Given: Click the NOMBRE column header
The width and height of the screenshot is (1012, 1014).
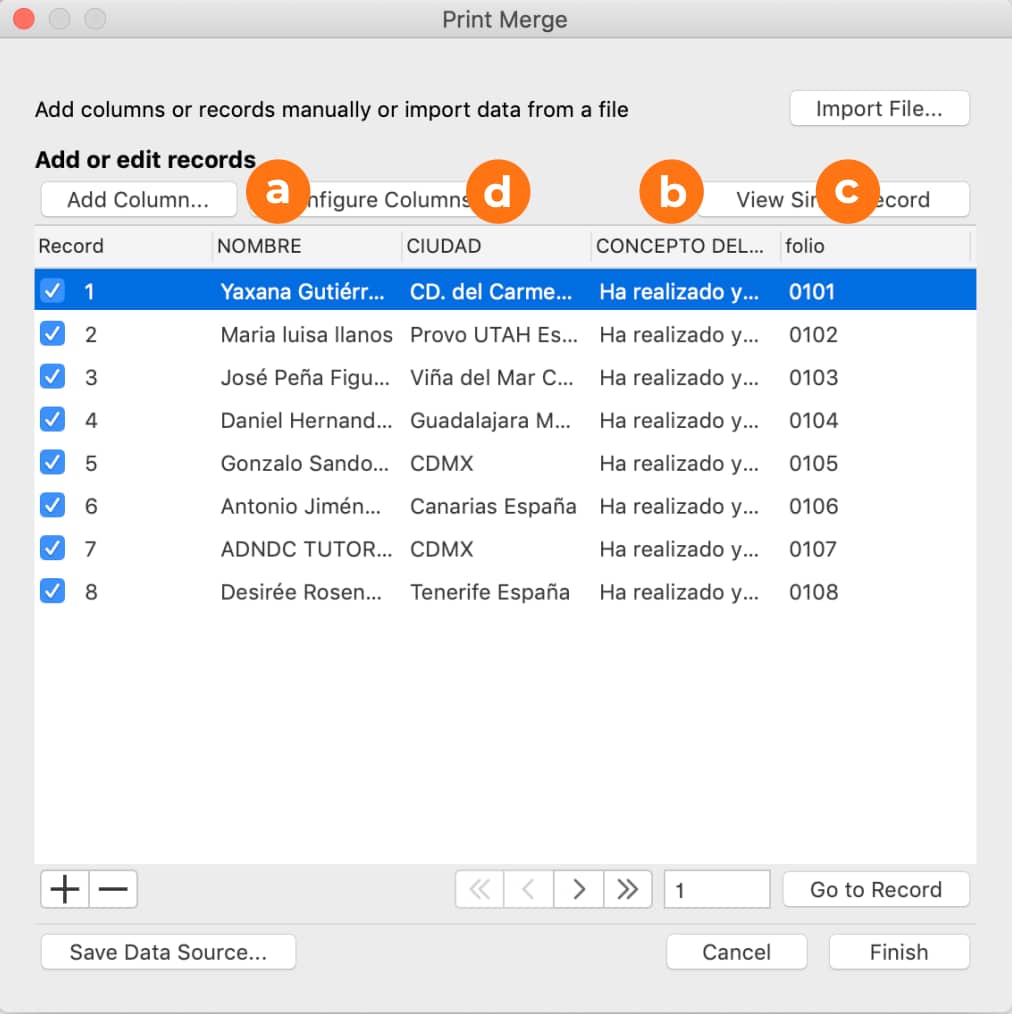Looking at the screenshot, I should [307, 246].
